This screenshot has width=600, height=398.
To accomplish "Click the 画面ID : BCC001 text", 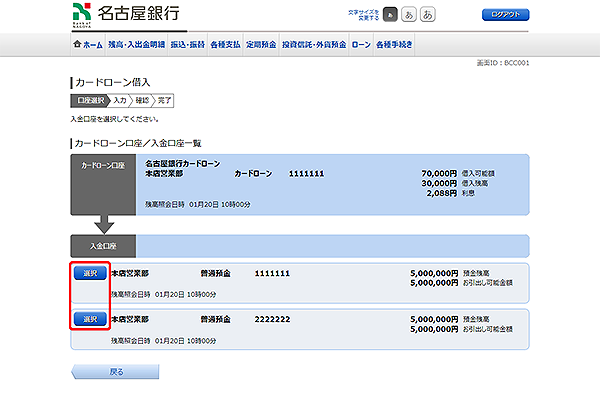I will tap(503, 63).
